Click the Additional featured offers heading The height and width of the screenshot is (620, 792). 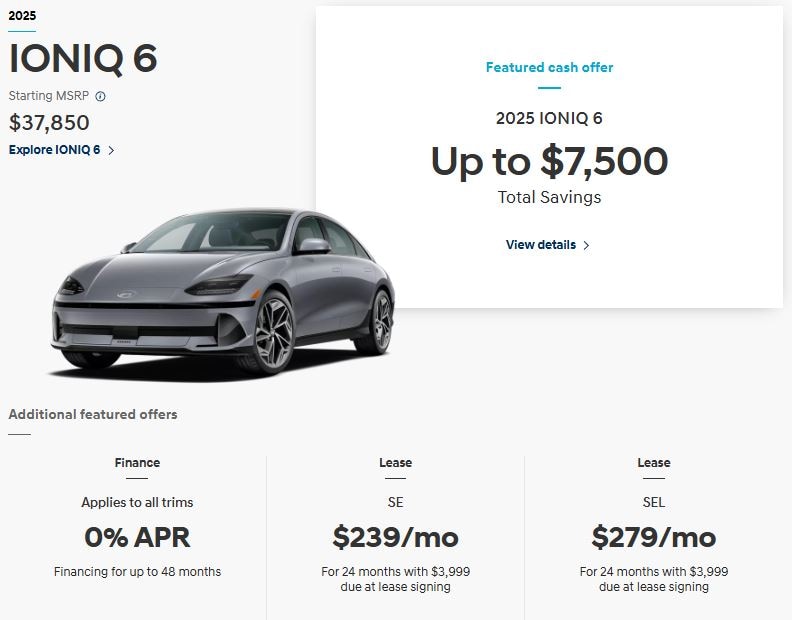[93, 414]
